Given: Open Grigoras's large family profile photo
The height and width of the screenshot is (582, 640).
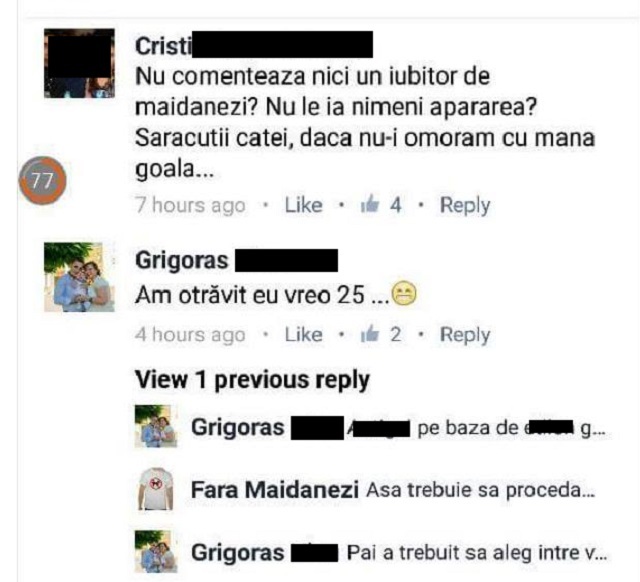Looking at the screenshot, I should tap(79, 277).
